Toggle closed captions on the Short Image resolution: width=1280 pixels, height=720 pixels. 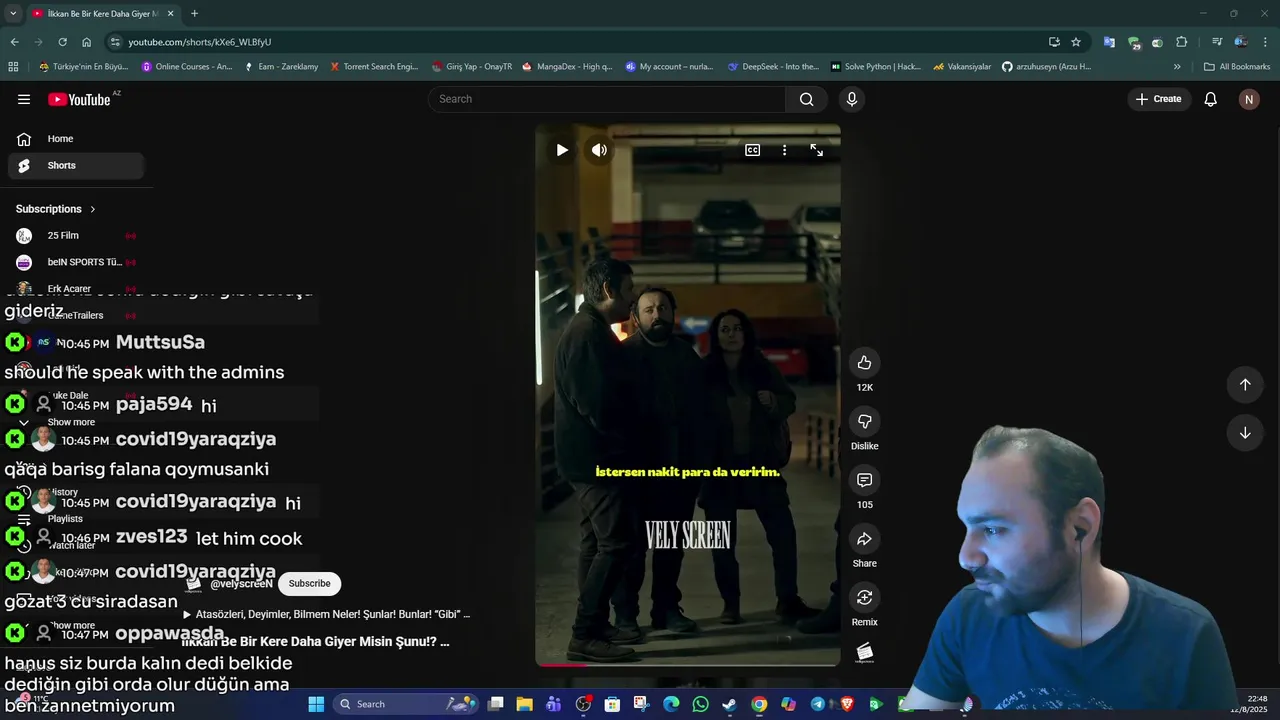pos(752,150)
